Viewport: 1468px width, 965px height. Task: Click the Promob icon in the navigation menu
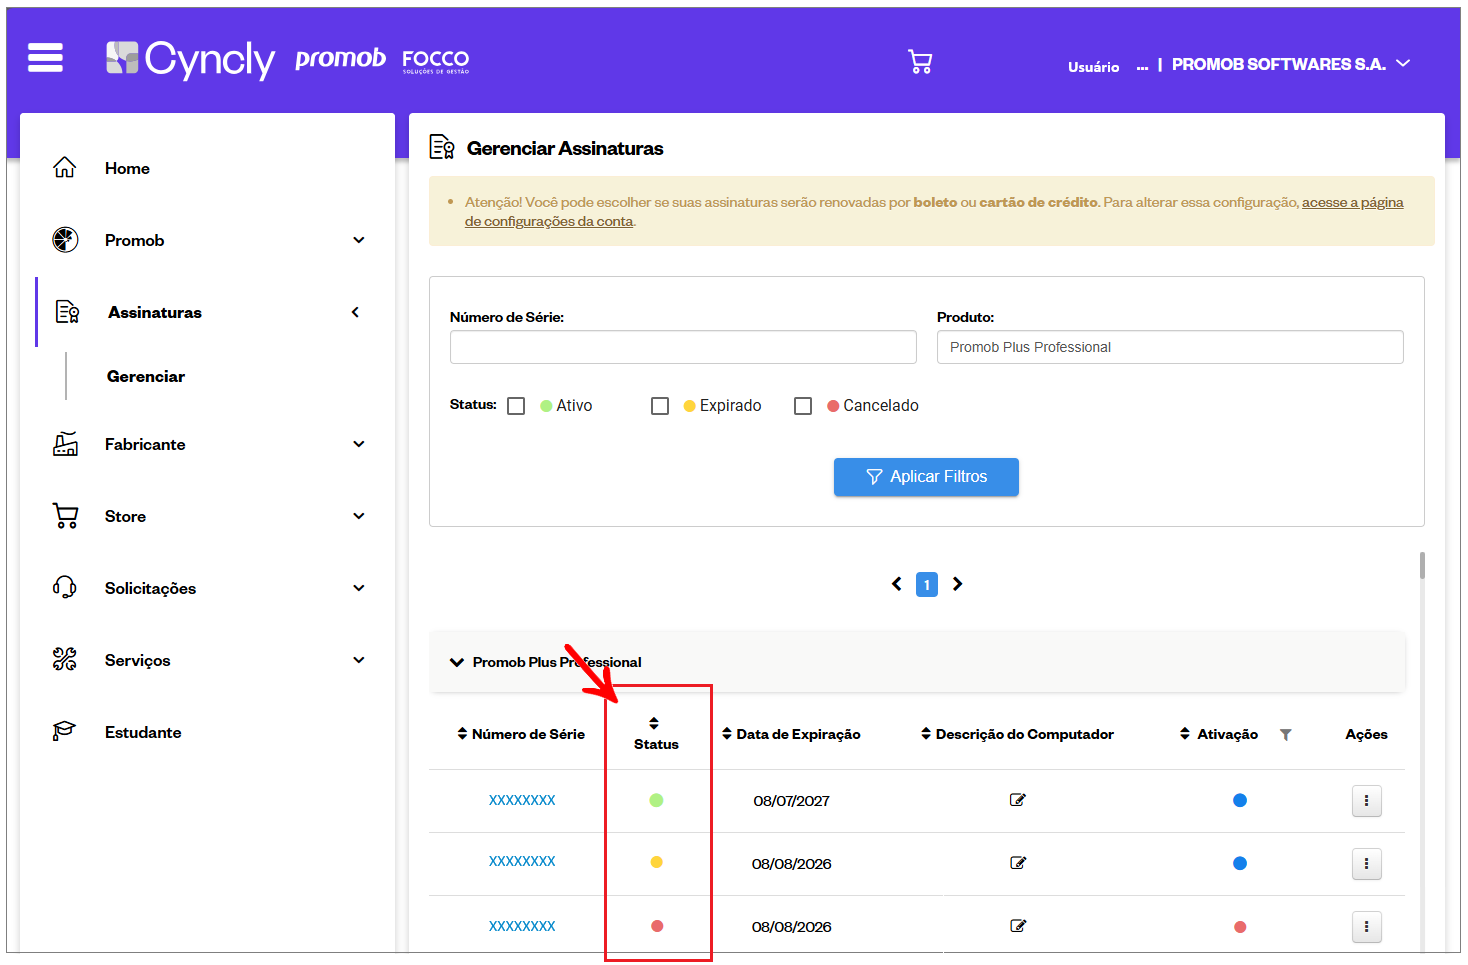coord(65,240)
